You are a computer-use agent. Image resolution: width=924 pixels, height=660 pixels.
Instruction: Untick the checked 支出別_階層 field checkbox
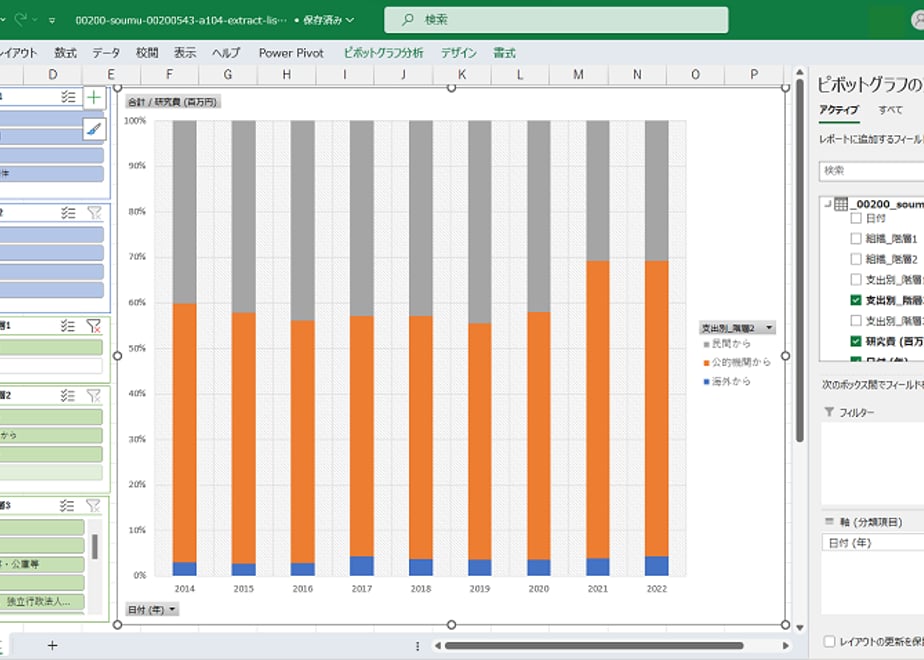coord(856,300)
